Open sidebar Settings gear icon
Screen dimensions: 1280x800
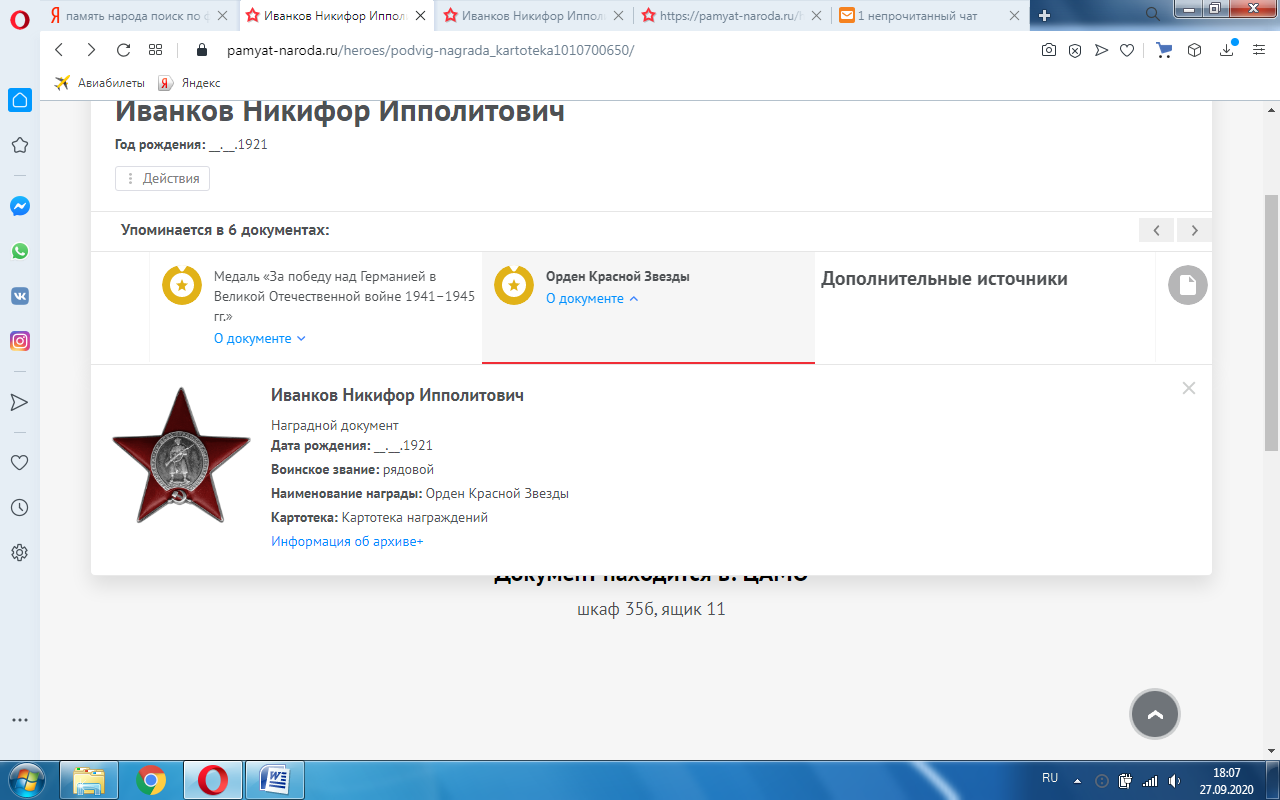(19, 552)
